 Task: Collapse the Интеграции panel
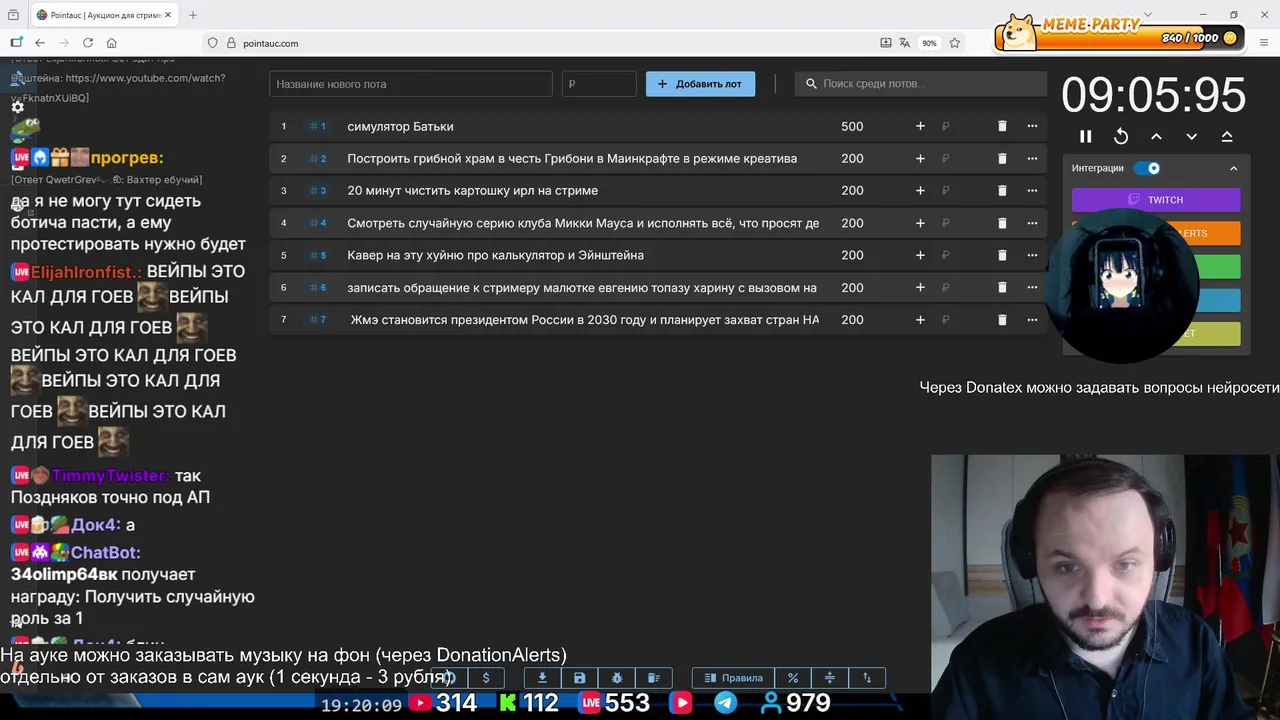point(1233,168)
